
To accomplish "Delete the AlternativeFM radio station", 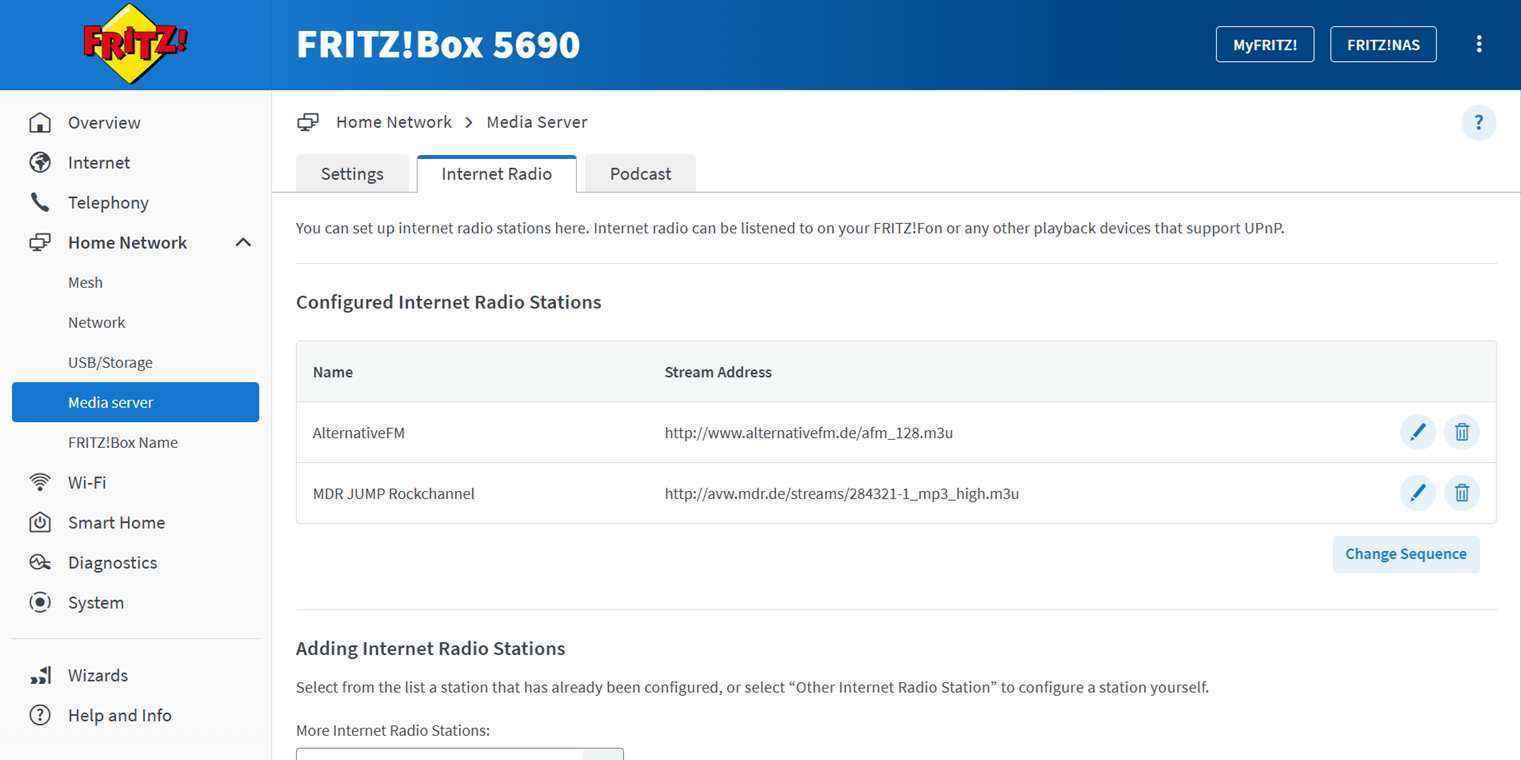I will pos(1462,432).
